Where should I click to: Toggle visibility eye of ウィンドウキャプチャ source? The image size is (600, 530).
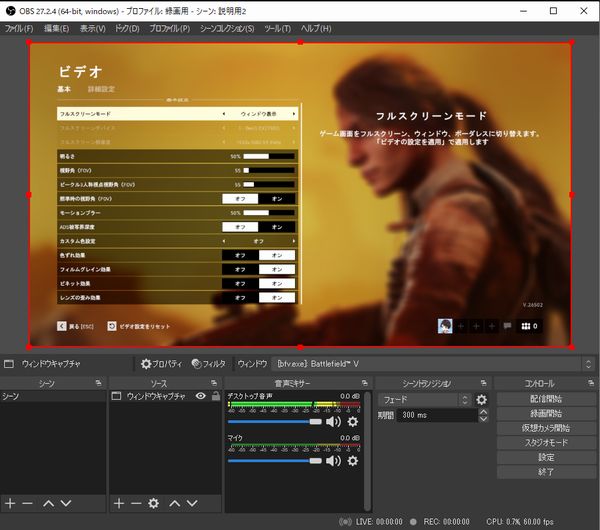[201, 396]
